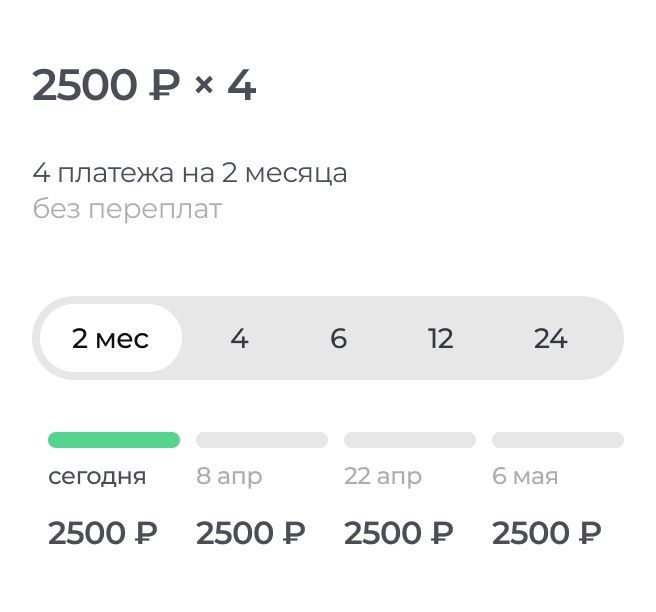Screen dimensions: 656x612
Task: Pick the 12-month installment option
Action: pos(440,339)
